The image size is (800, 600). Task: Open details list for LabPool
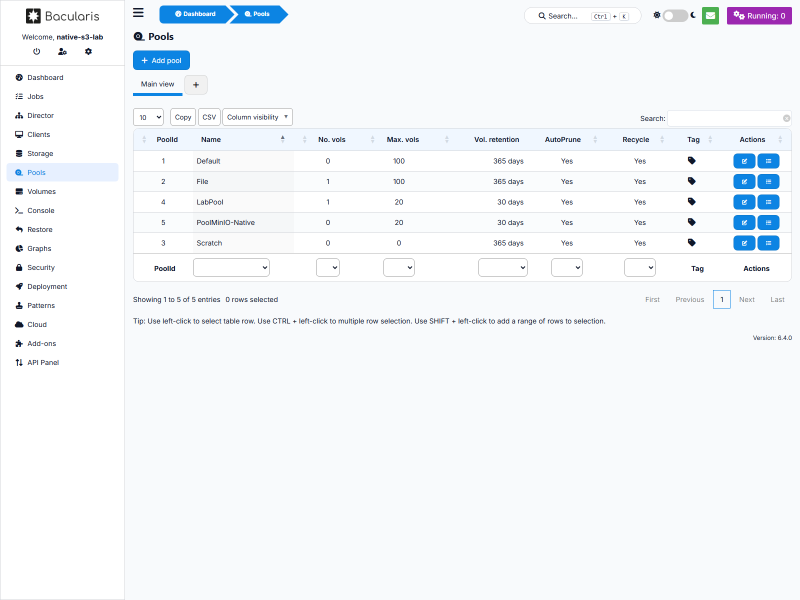pyautogui.click(x=768, y=202)
